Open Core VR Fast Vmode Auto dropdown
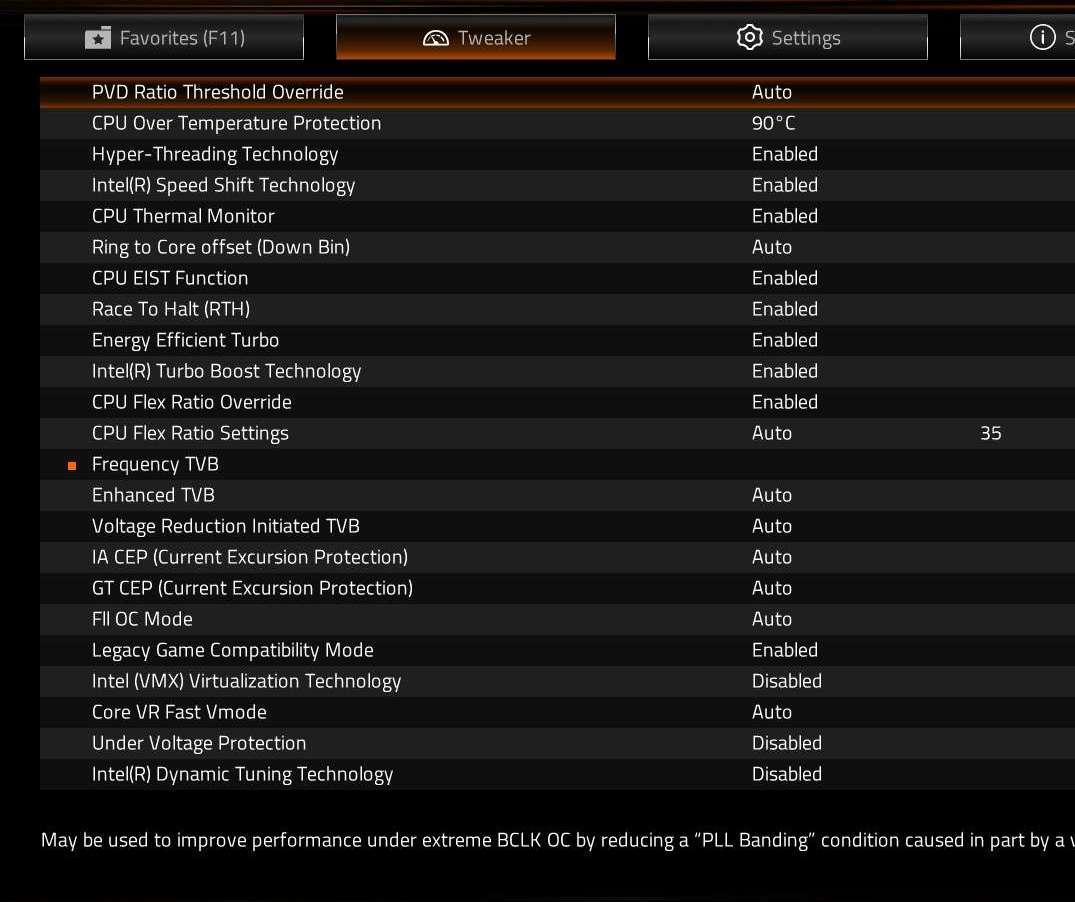Image resolution: width=1075 pixels, height=902 pixels. click(772, 712)
